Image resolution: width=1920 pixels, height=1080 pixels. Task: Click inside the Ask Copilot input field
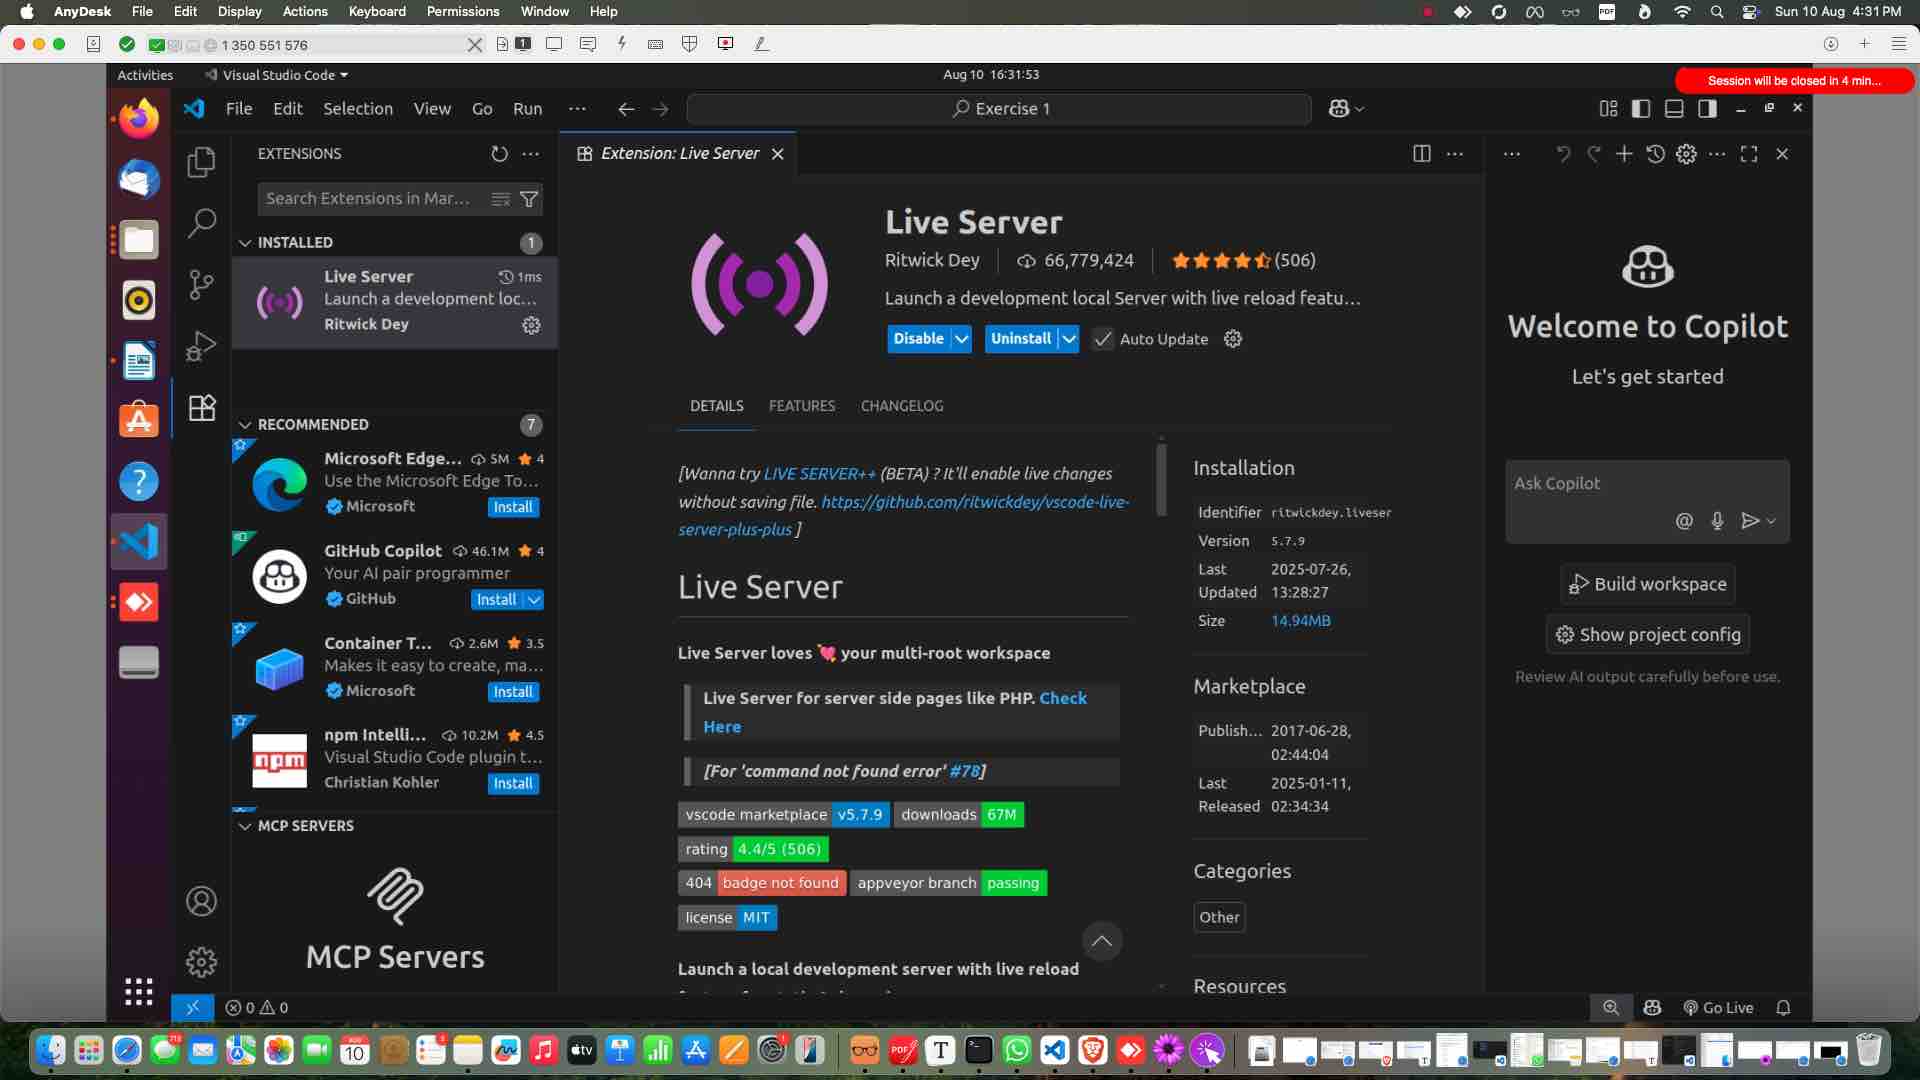[1620, 490]
